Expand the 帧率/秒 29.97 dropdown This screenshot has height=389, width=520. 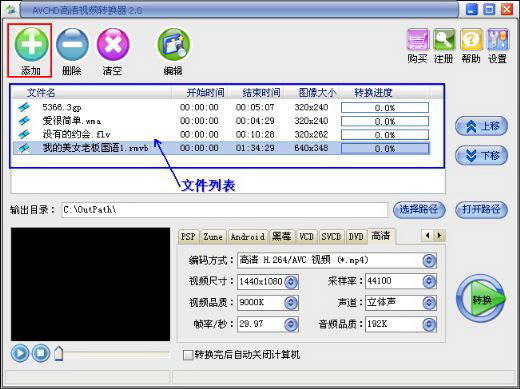pos(291,324)
